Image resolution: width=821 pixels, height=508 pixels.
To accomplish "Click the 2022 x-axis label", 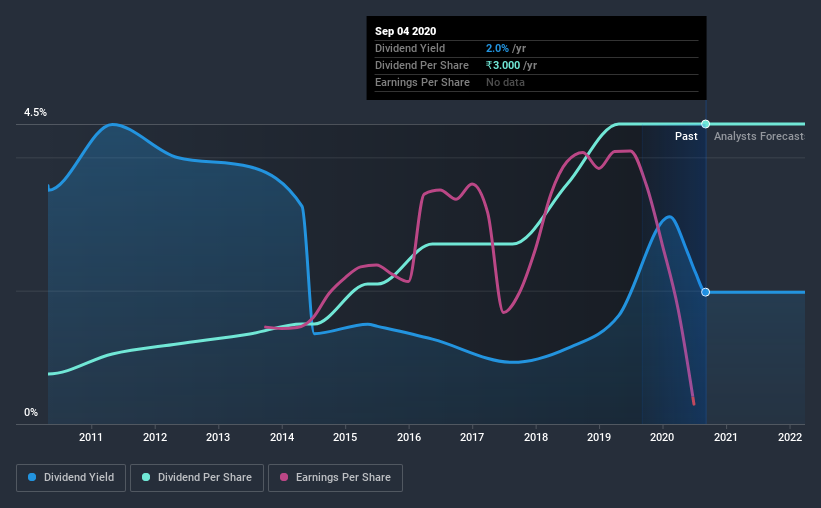I will click(790, 437).
